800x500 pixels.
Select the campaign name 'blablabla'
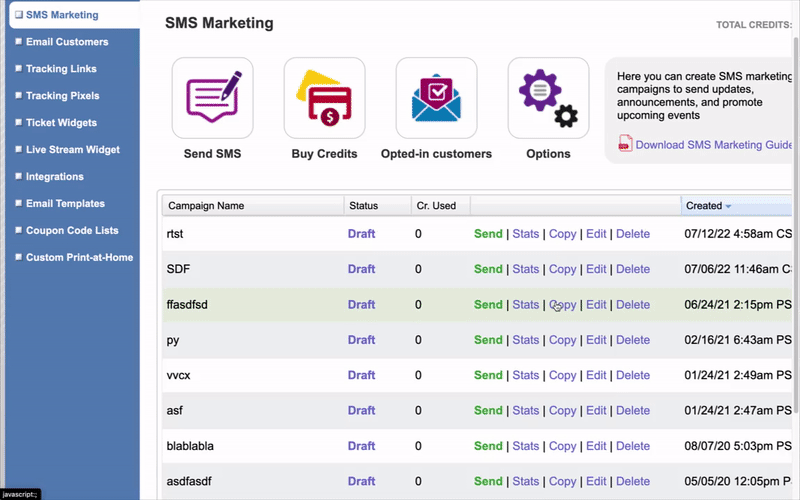[190, 446]
